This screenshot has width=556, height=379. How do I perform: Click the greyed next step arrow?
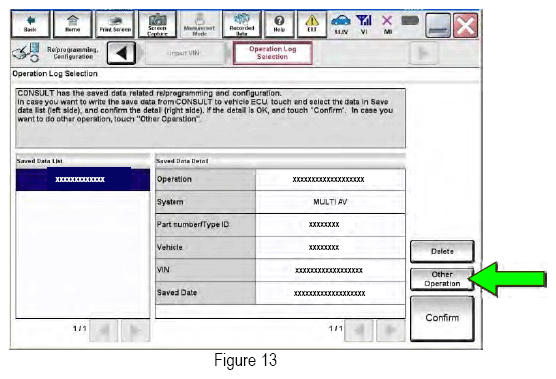tap(423, 53)
